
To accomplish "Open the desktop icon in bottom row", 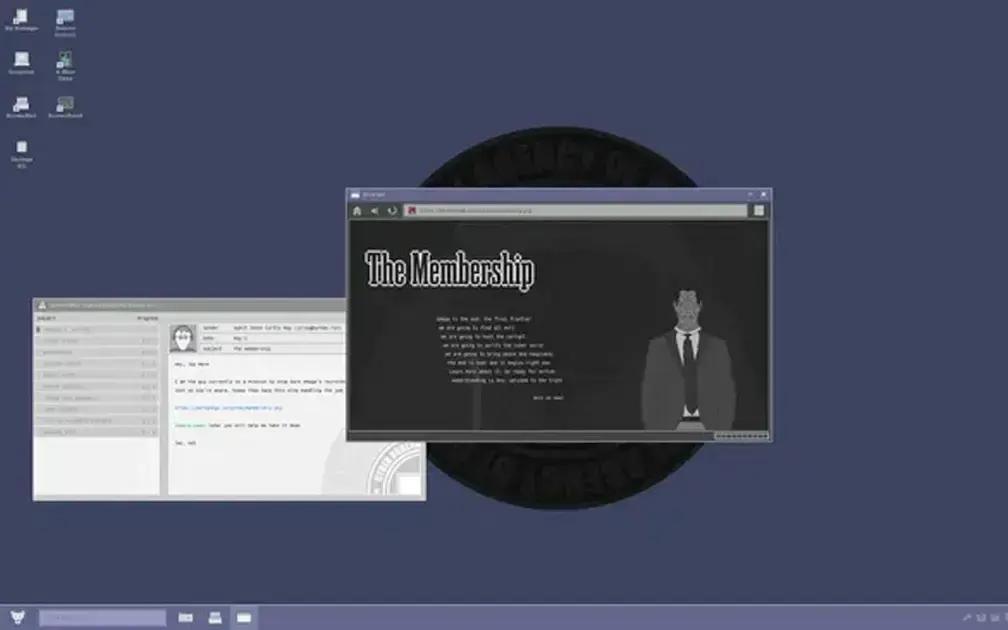I will (22, 154).
